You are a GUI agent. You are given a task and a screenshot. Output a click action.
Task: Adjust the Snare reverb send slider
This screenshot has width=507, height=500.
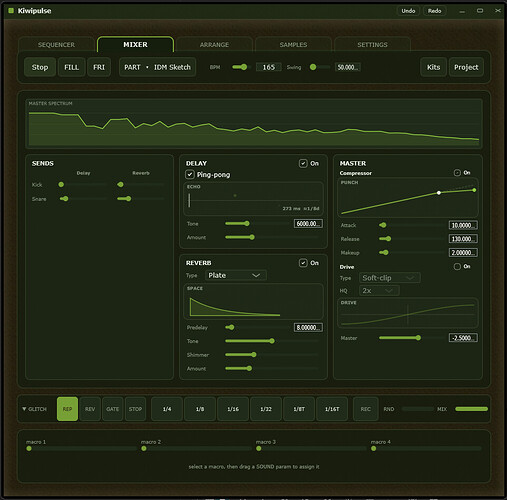click(x=141, y=199)
